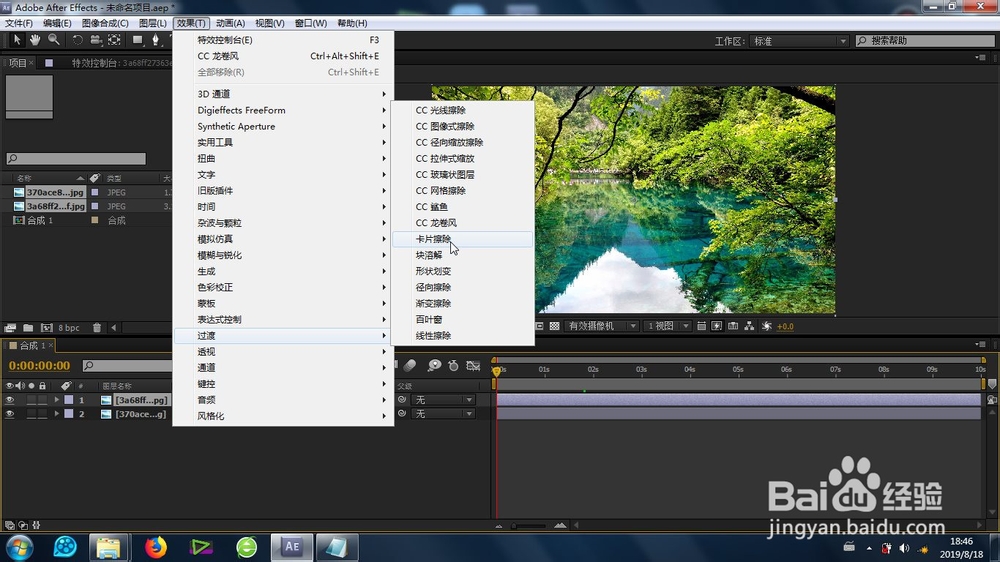
Task: Enable motion blur in timeline
Action: coord(410,366)
